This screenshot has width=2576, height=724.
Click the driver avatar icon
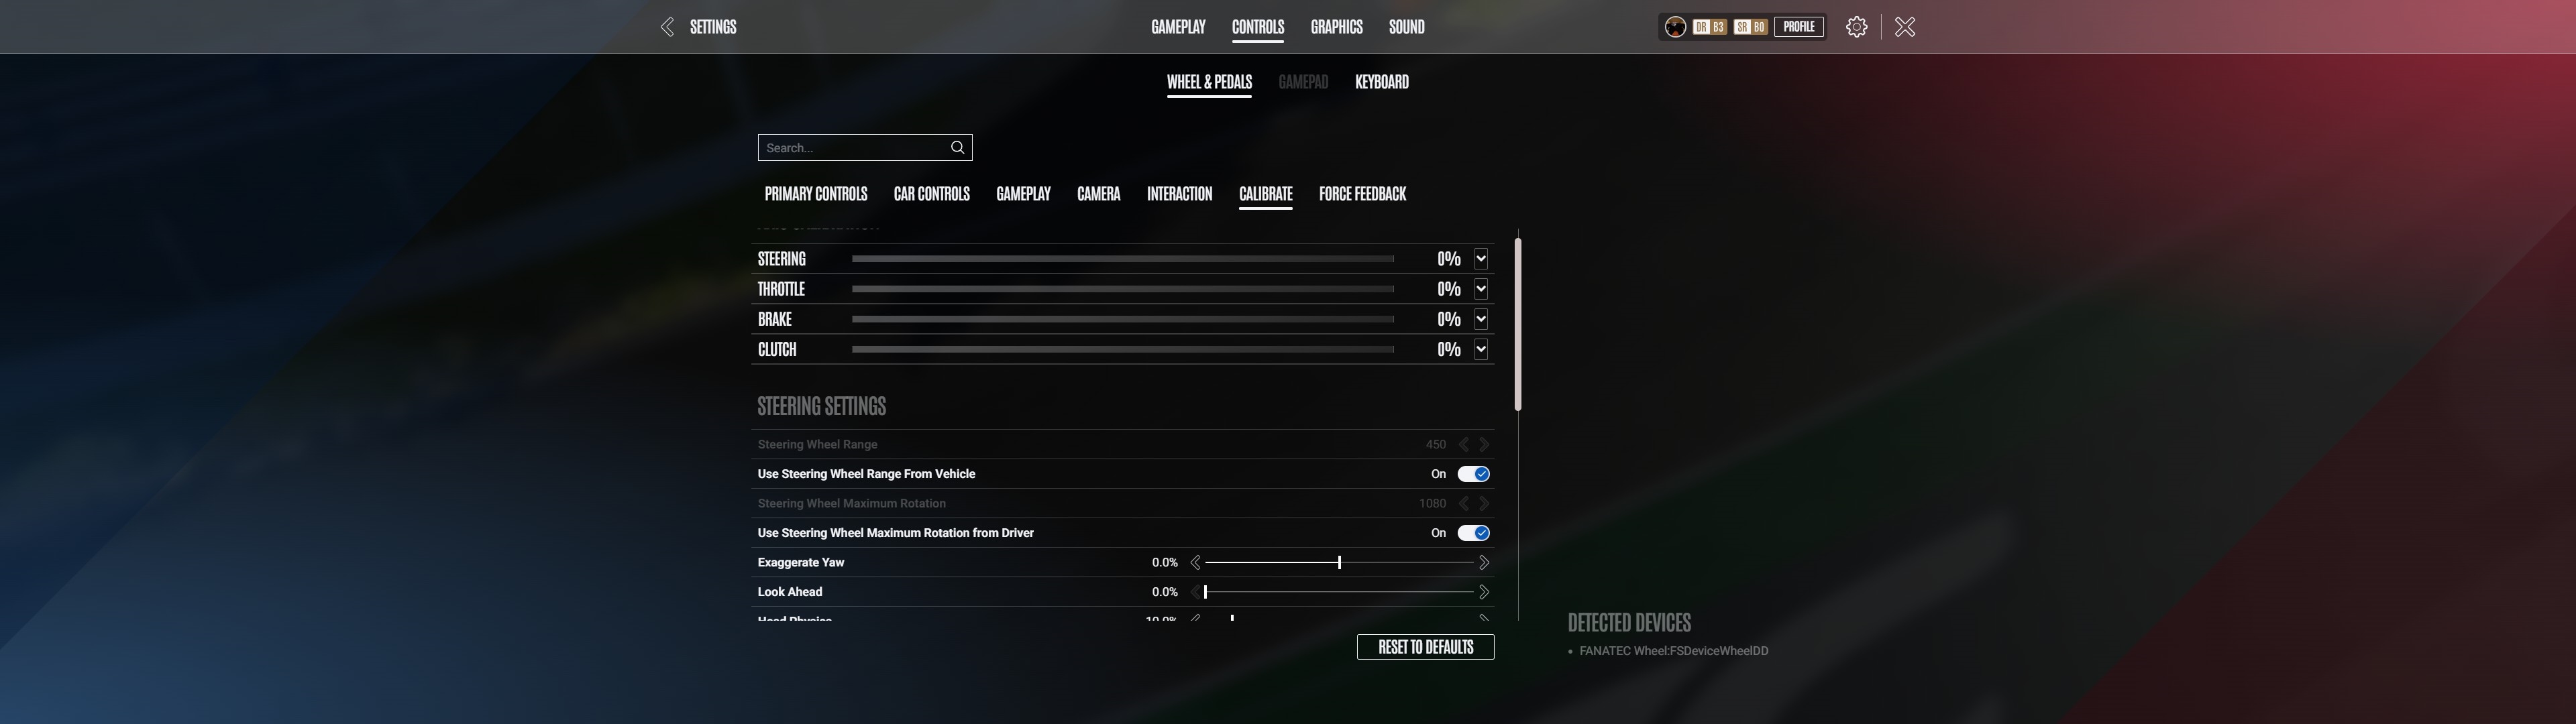1675,27
